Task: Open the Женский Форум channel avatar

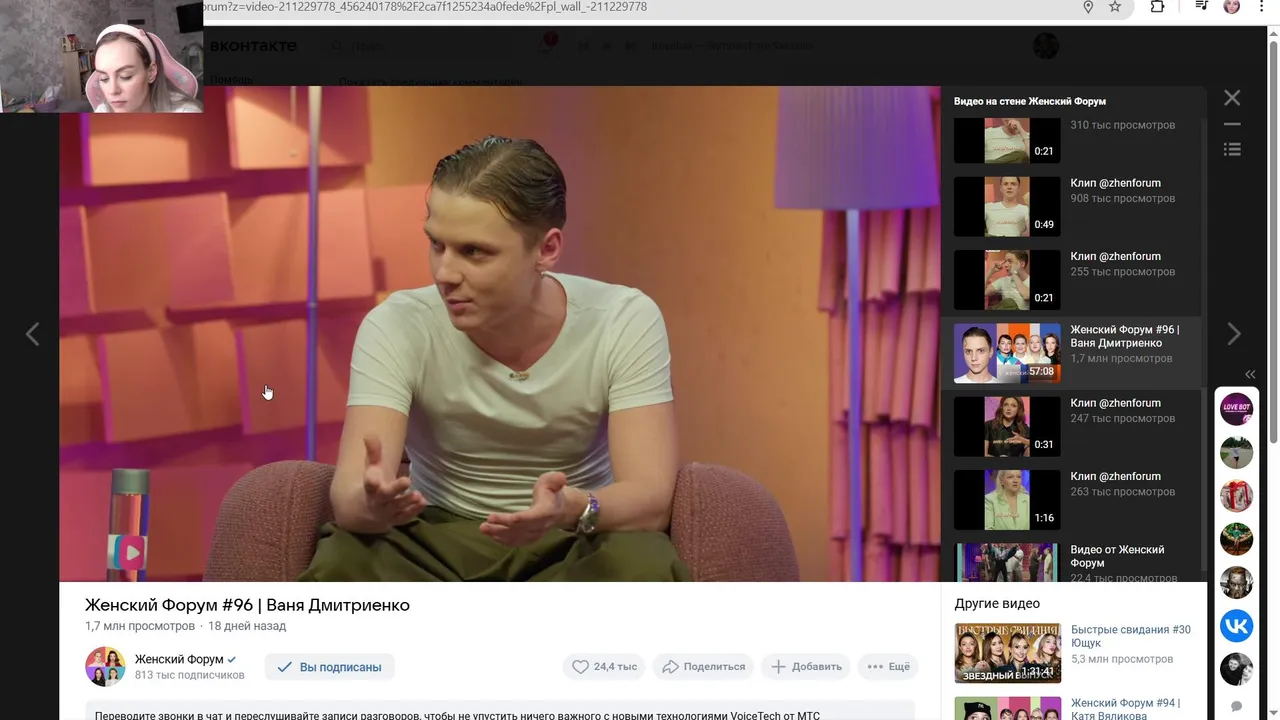Action: [x=105, y=667]
